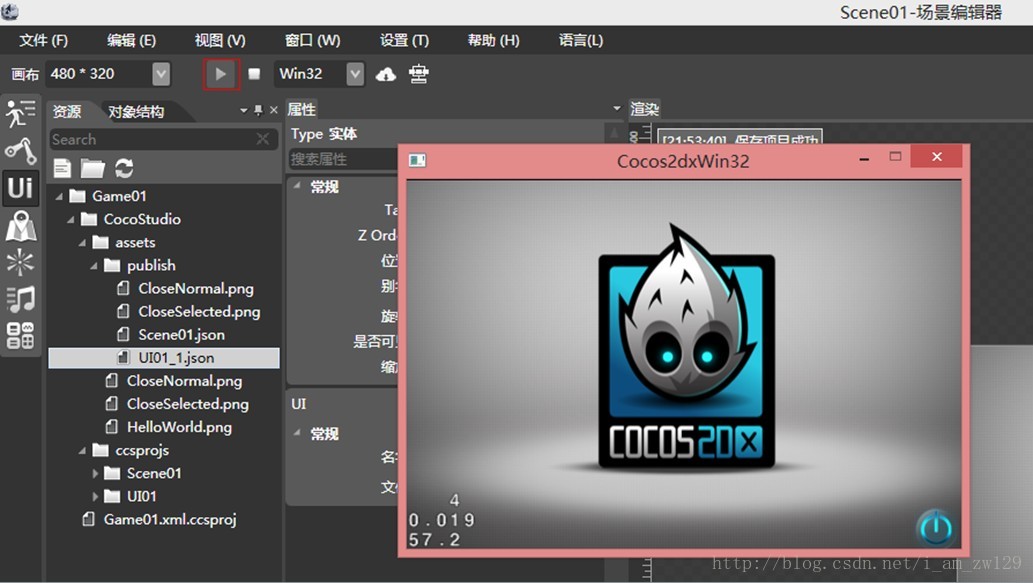
Task: Collapse the ccsprojs folder
Action: coord(82,451)
